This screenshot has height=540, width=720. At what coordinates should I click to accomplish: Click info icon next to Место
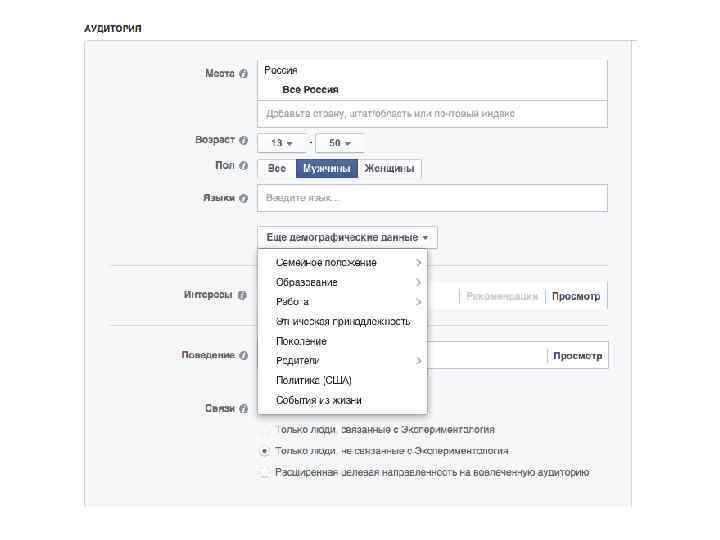pos(244,74)
